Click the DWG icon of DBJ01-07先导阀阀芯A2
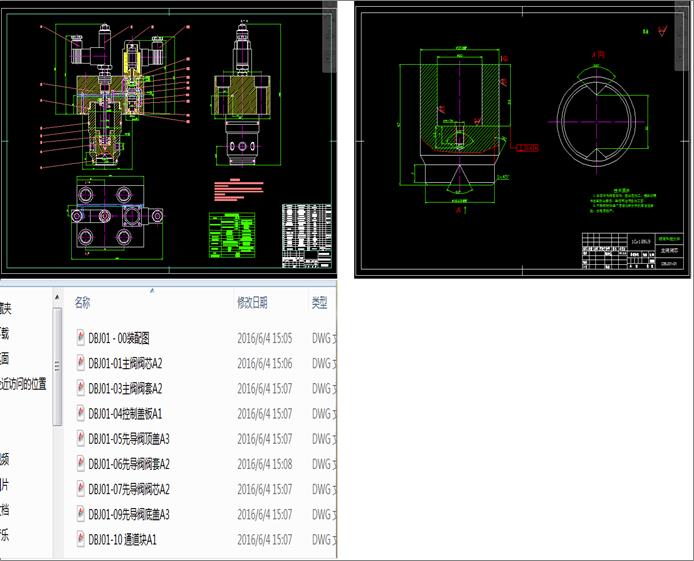The height and width of the screenshot is (561, 694). pyautogui.click(x=80, y=489)
